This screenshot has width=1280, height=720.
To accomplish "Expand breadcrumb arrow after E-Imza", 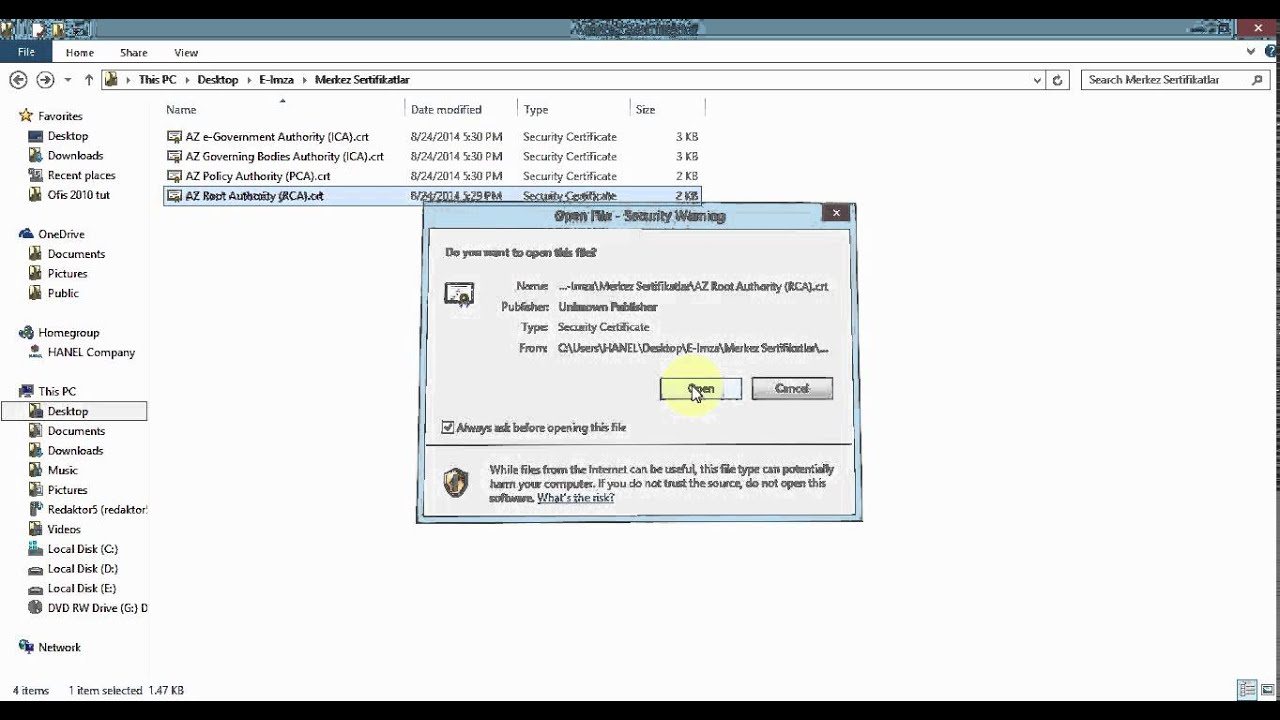I will pyautogui.click(x=304, y=80).
